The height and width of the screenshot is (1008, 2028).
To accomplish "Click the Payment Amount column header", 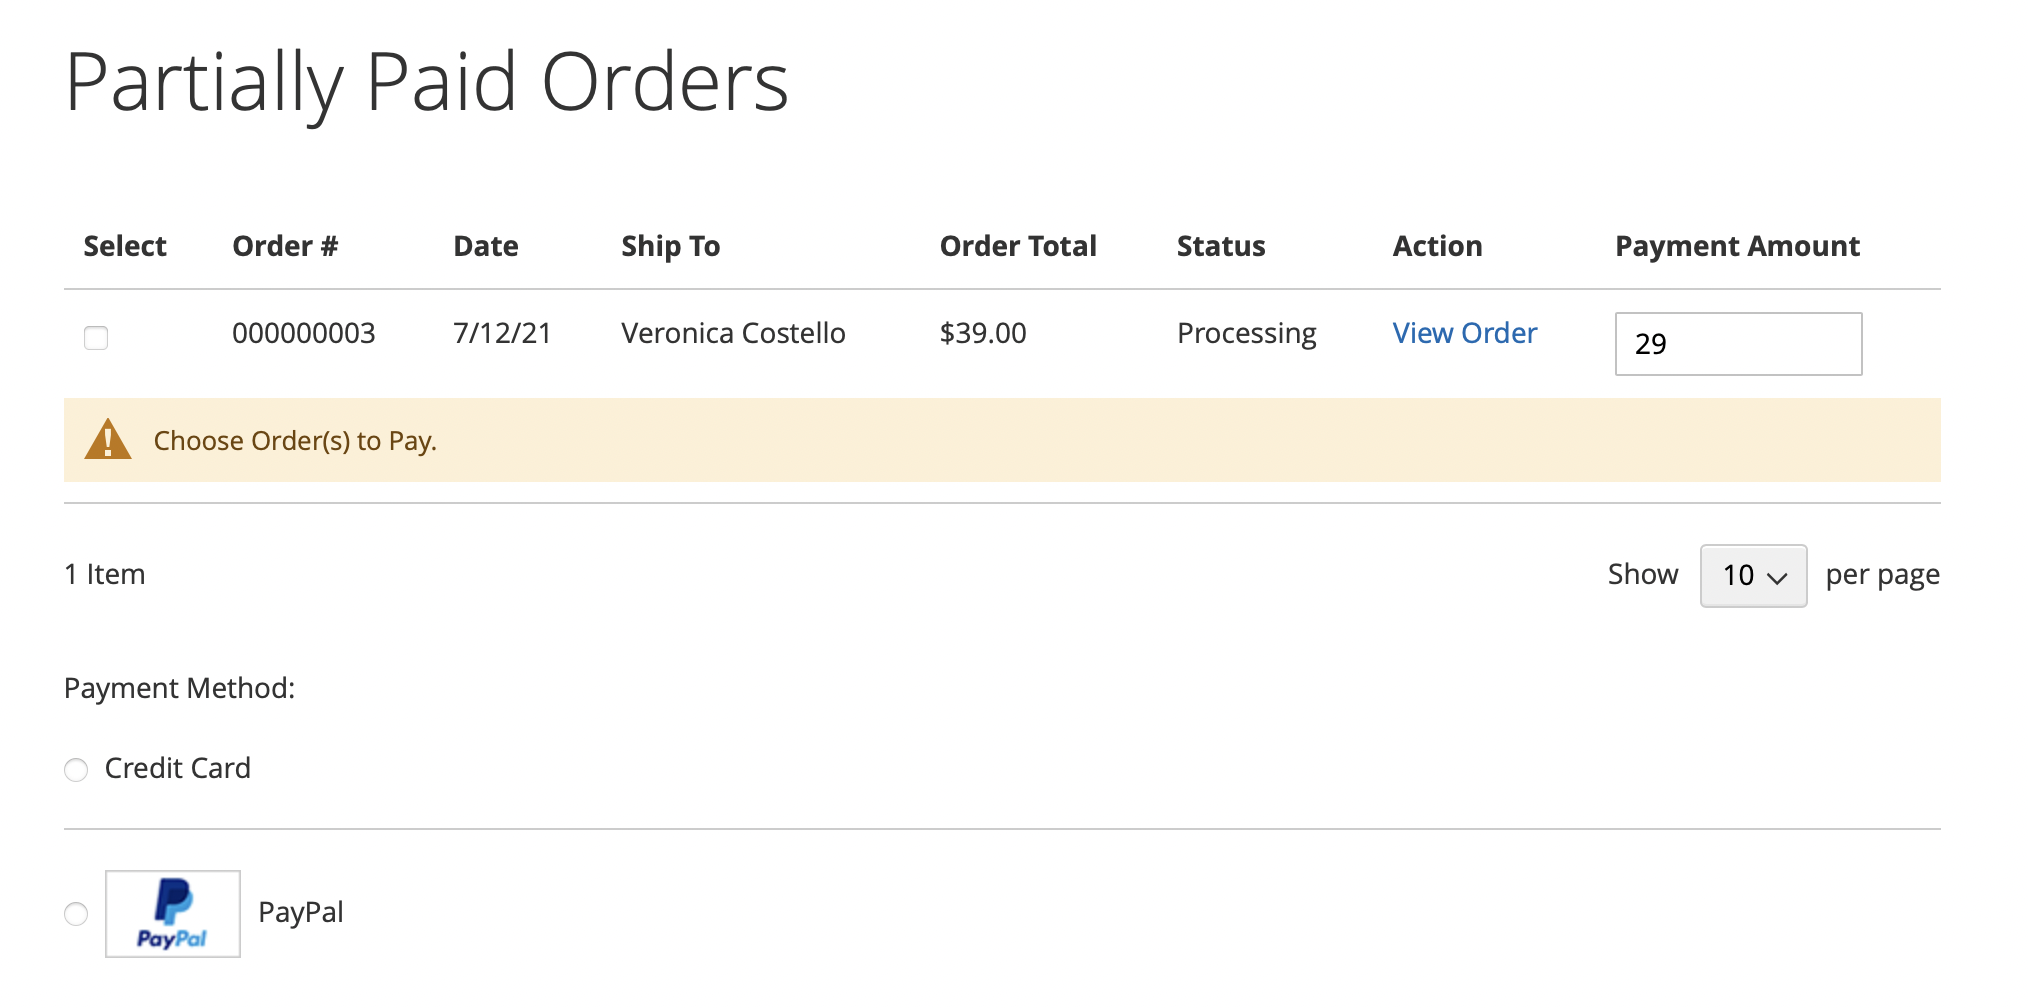I will tap(1737, 246).
